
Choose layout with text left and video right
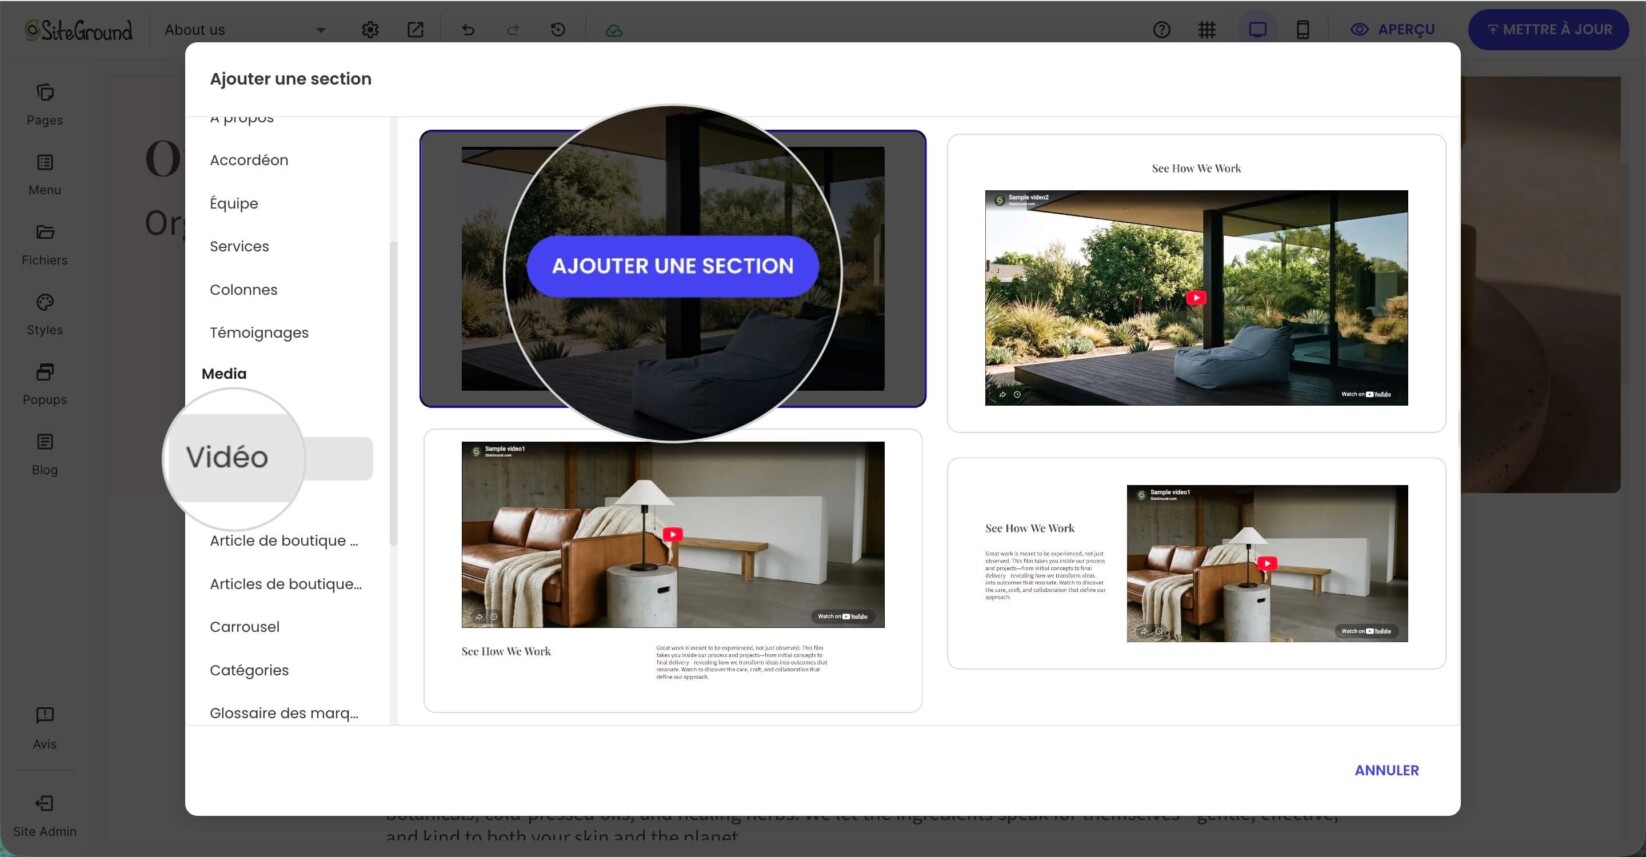[1196, 563]
